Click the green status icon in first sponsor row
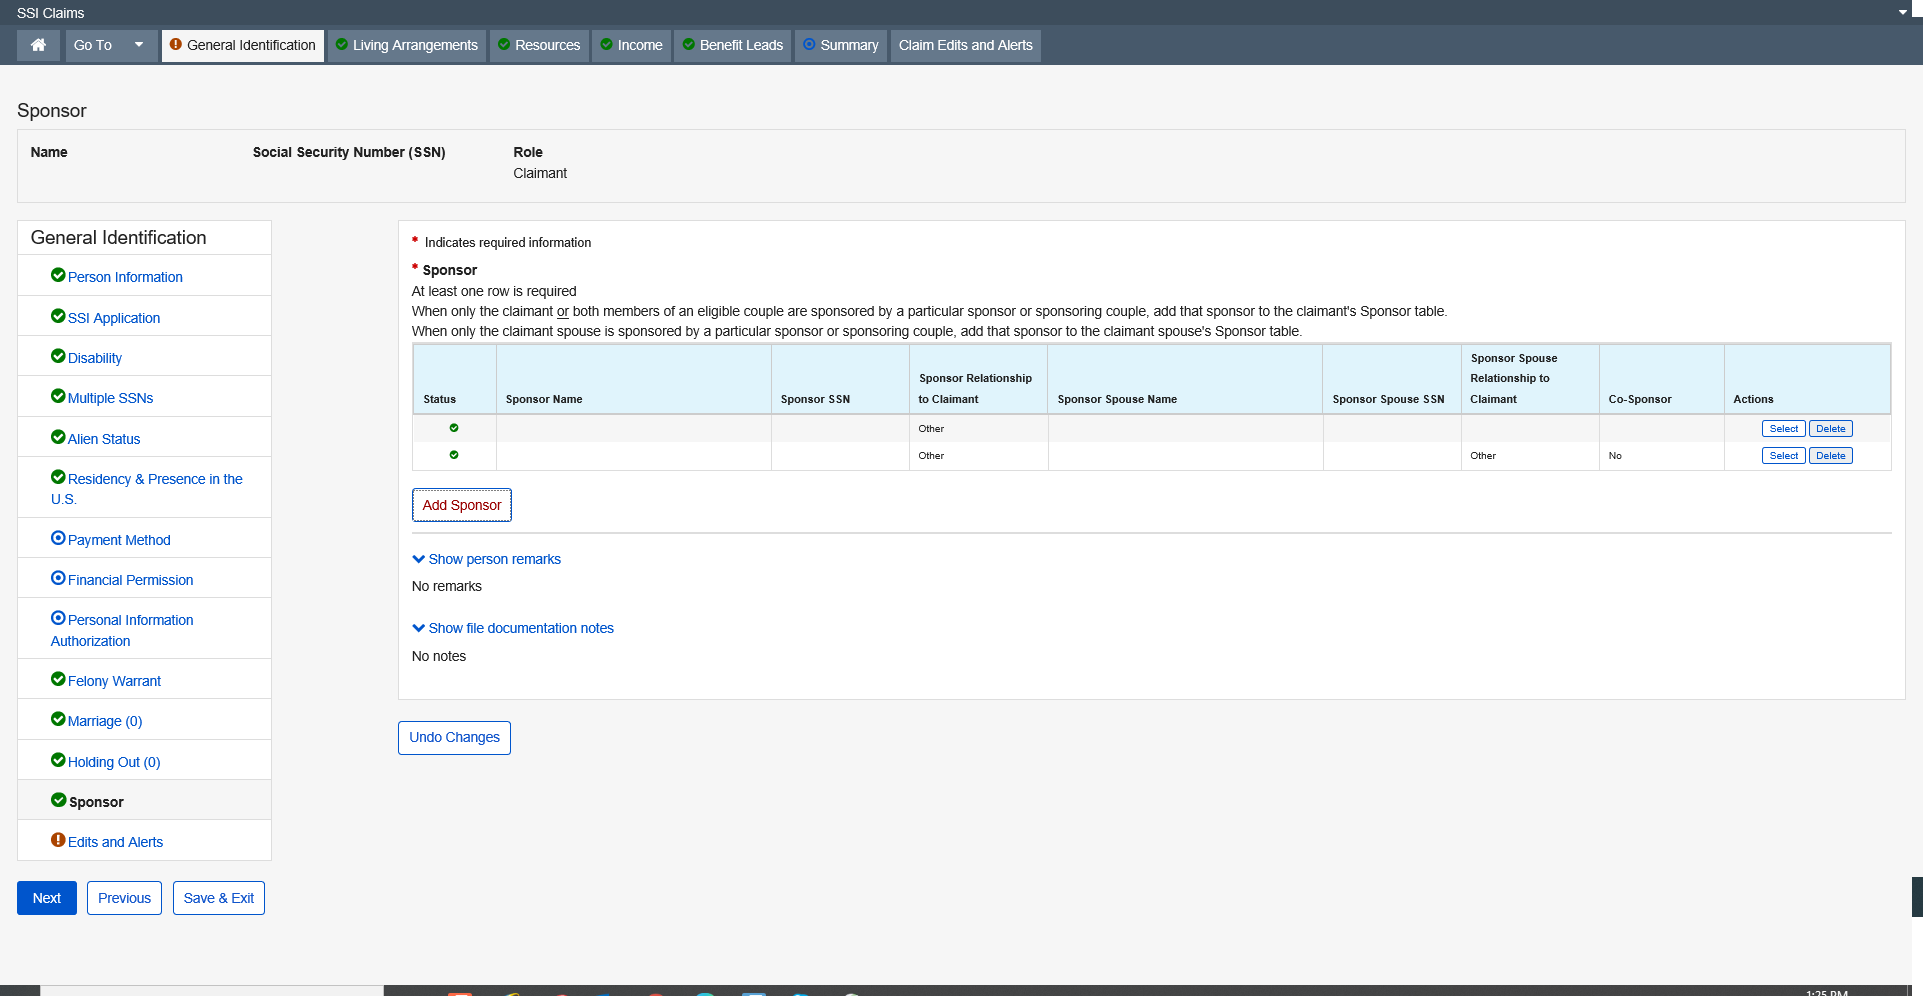This screenshot has width=1923, height=996. 454,428
